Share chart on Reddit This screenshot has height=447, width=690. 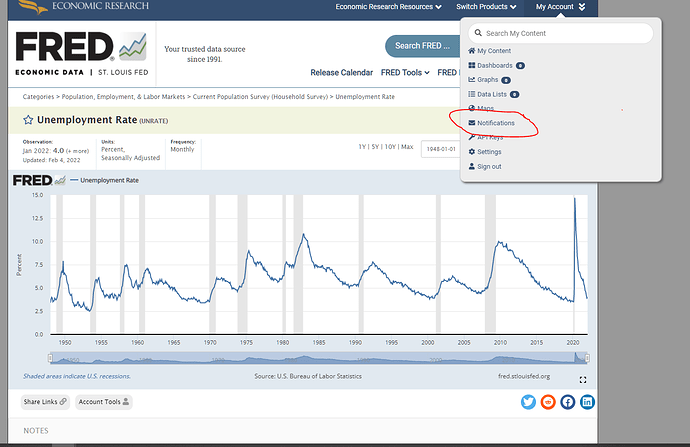click(547, 402)
